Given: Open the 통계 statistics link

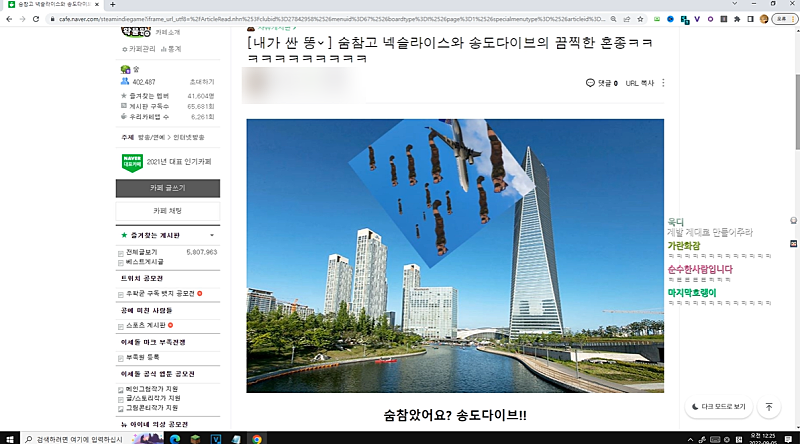Looking at the screenshot, I should click(x=173, y=48).
